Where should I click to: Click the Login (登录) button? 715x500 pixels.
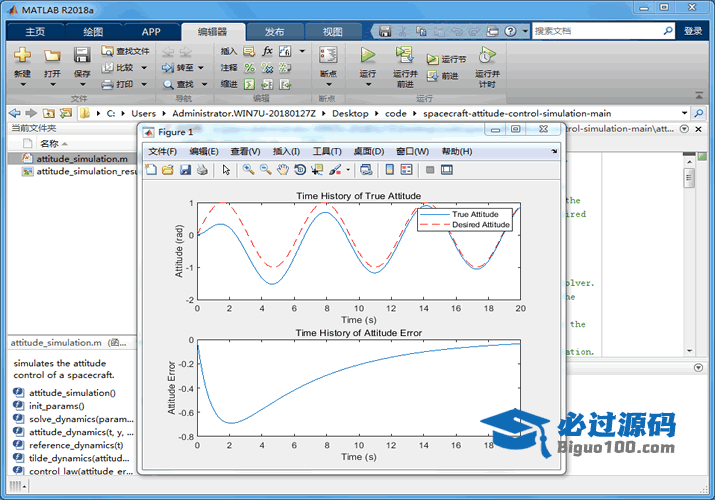click(x=693, y=31)
